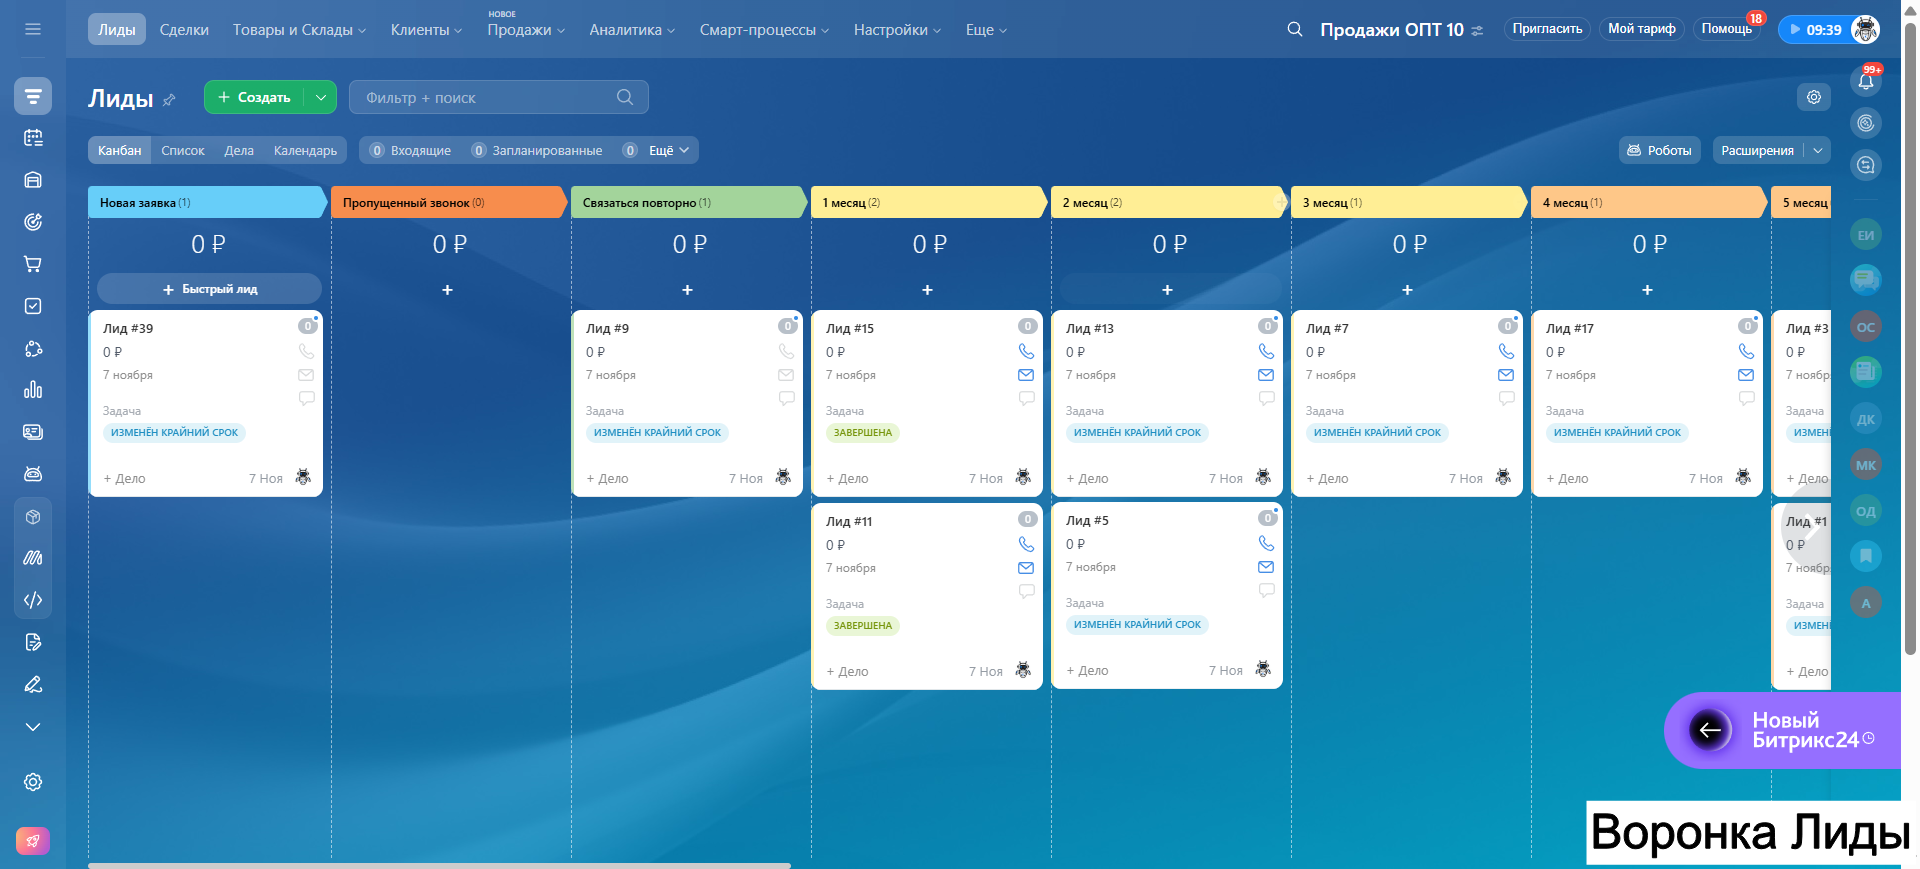Click the Быстрый лид button

point(209,289)
